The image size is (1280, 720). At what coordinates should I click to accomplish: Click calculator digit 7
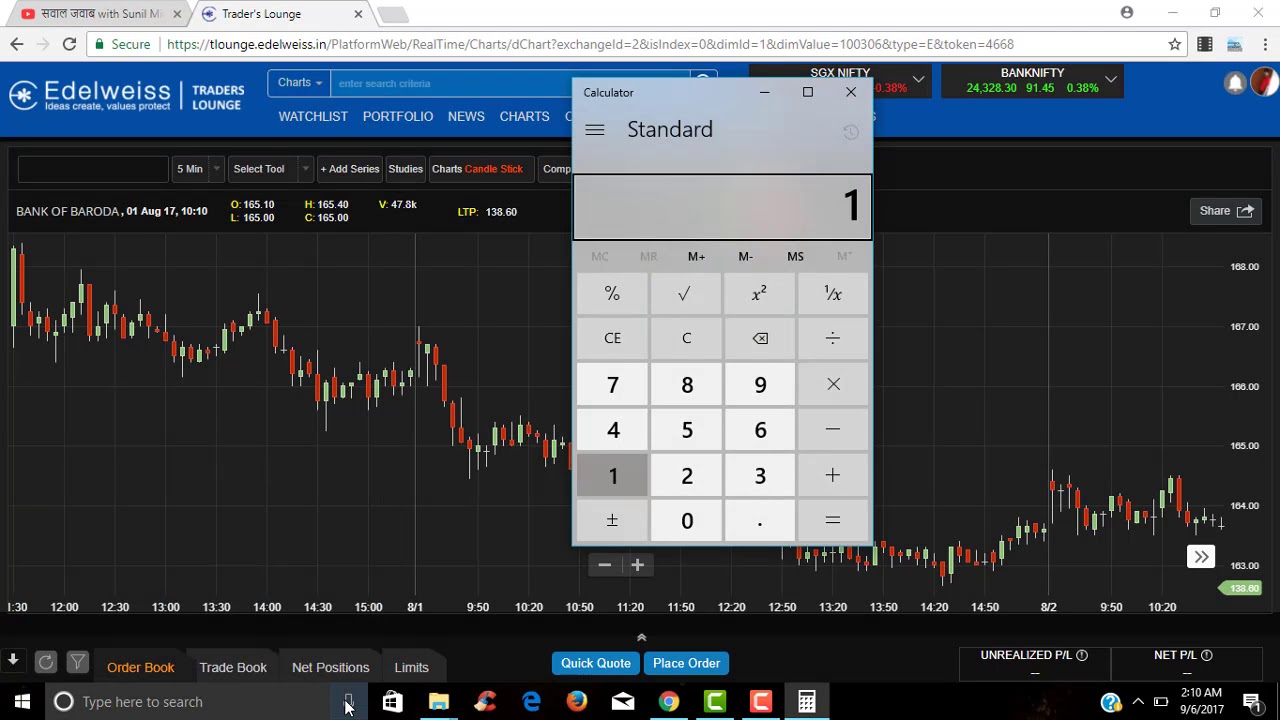coord(612,384)
